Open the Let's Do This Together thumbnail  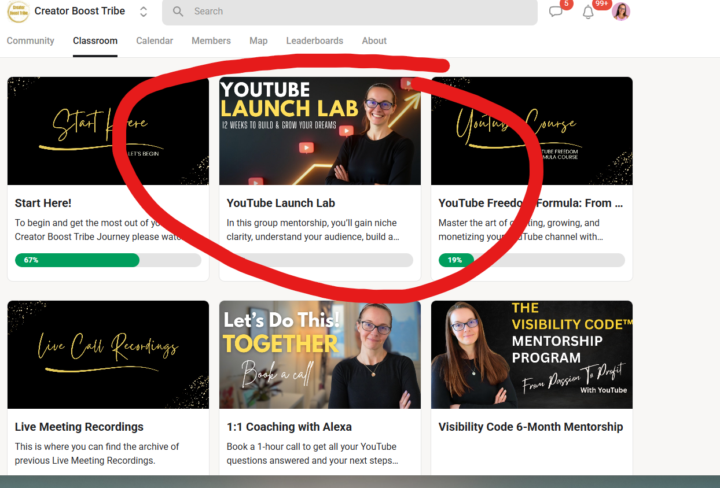click(x=320, y=354)
